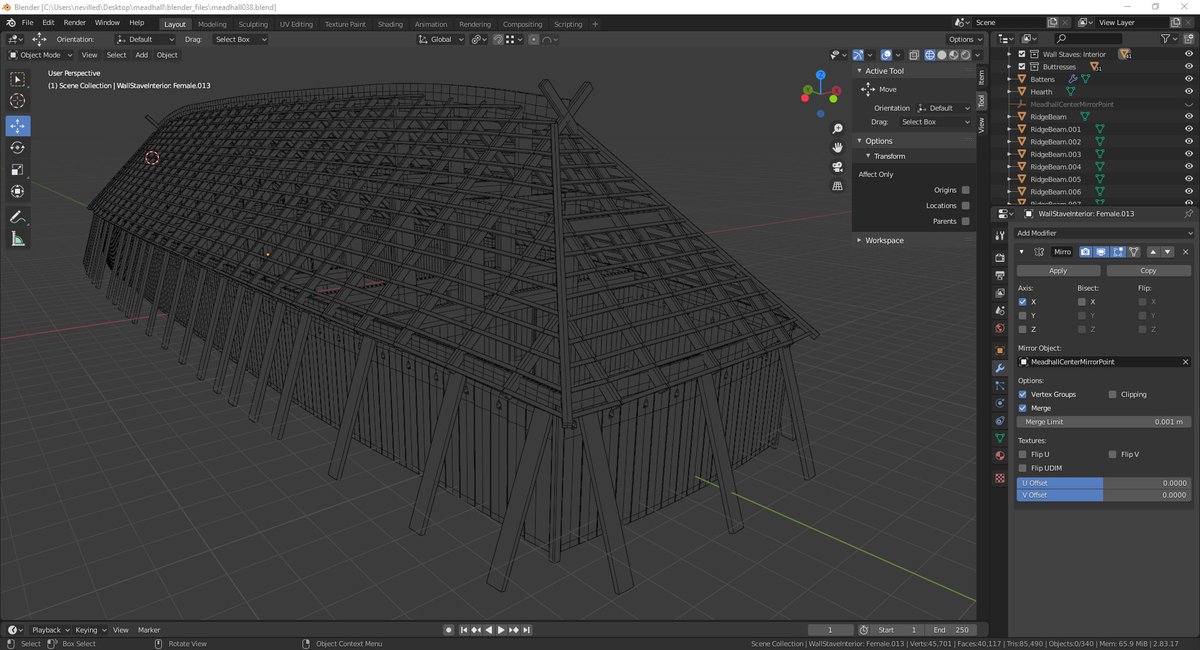
Task: Collapse the Mirror modifier panel
Action: click(x=1021, y=252)
